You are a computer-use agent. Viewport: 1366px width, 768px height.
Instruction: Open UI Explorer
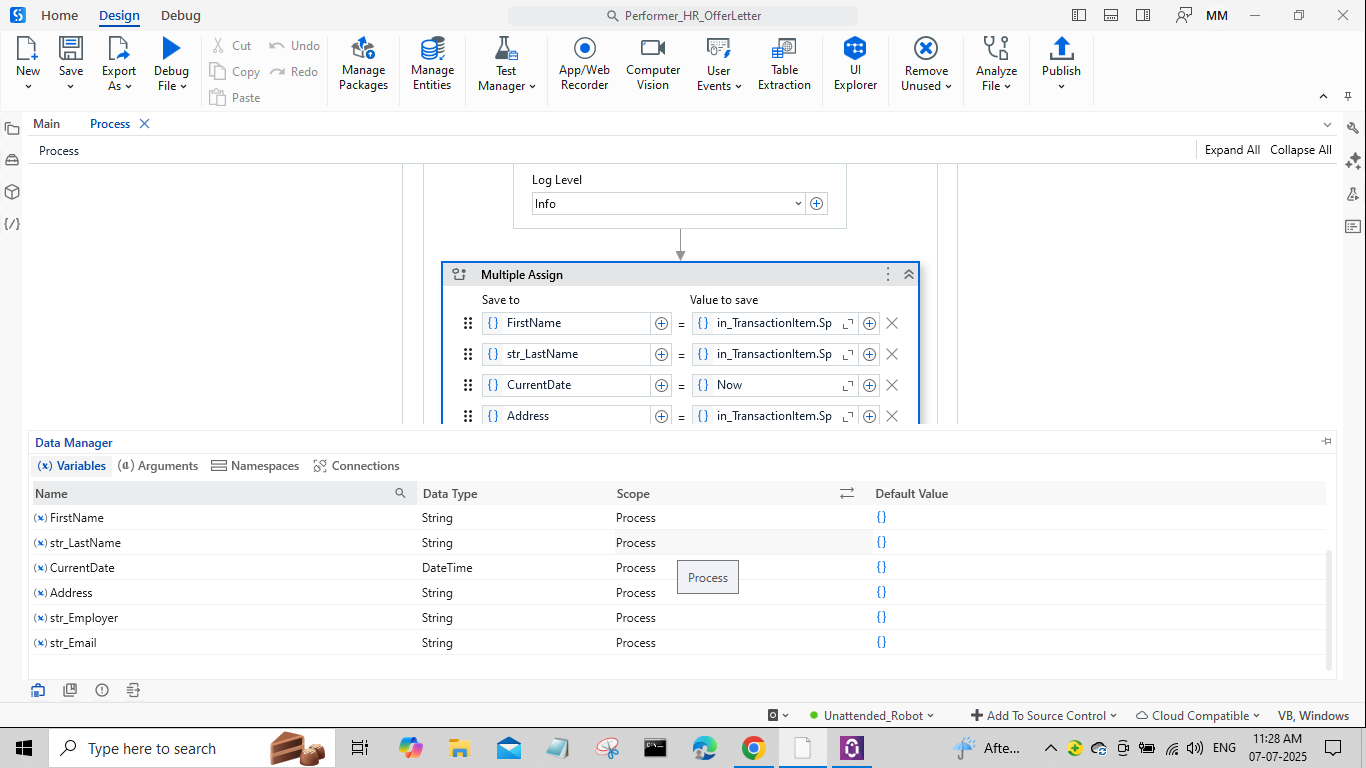click(855, 64)
